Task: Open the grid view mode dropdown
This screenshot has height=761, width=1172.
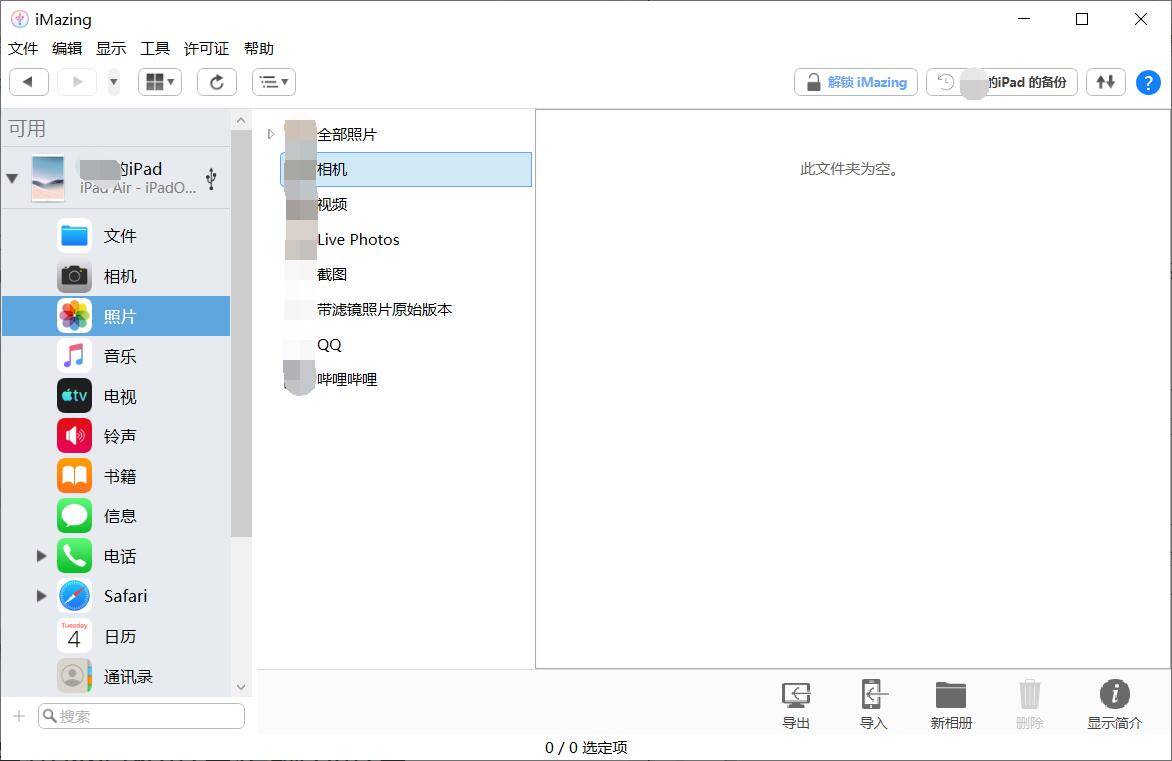Action: [x=160, y=82]
